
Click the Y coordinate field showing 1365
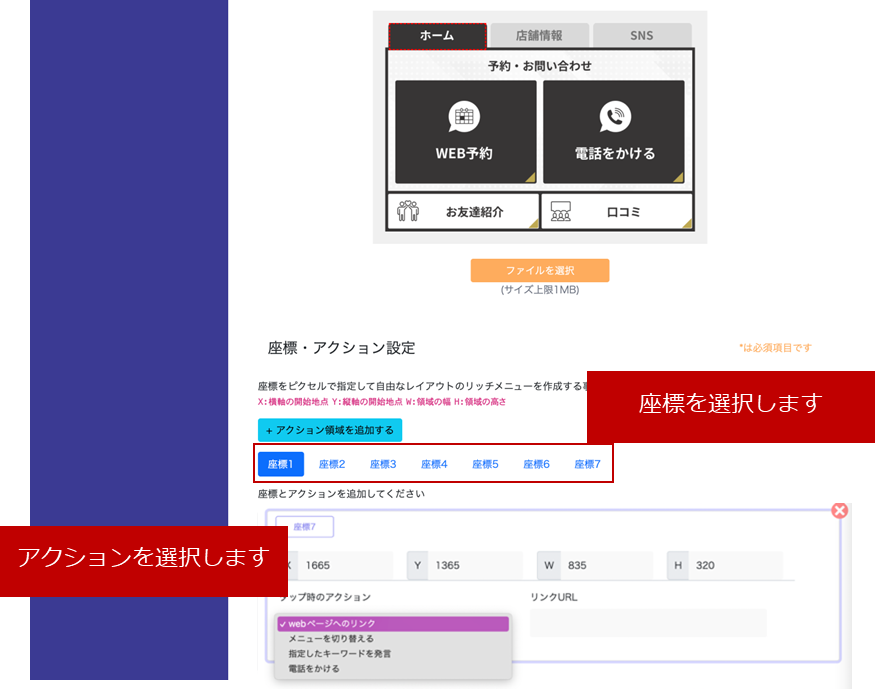476,565
